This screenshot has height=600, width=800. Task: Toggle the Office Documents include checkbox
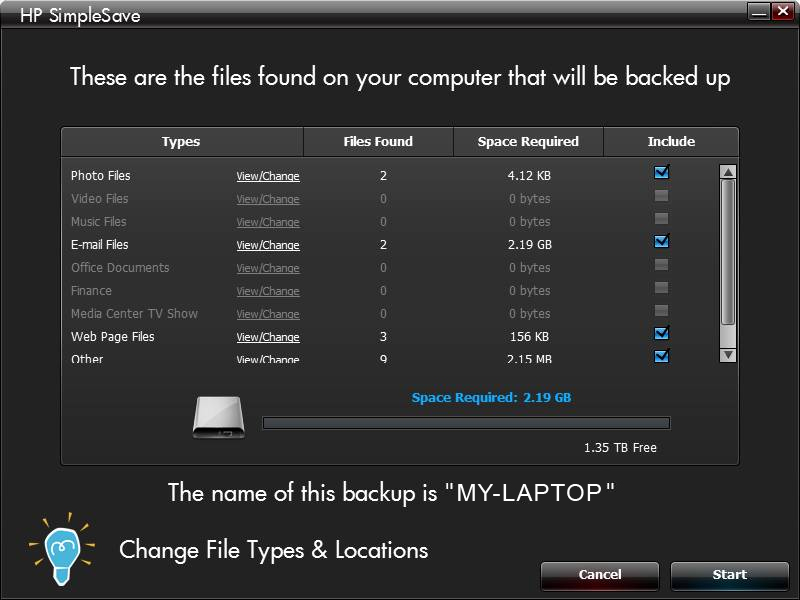click(x=661, y=264)
